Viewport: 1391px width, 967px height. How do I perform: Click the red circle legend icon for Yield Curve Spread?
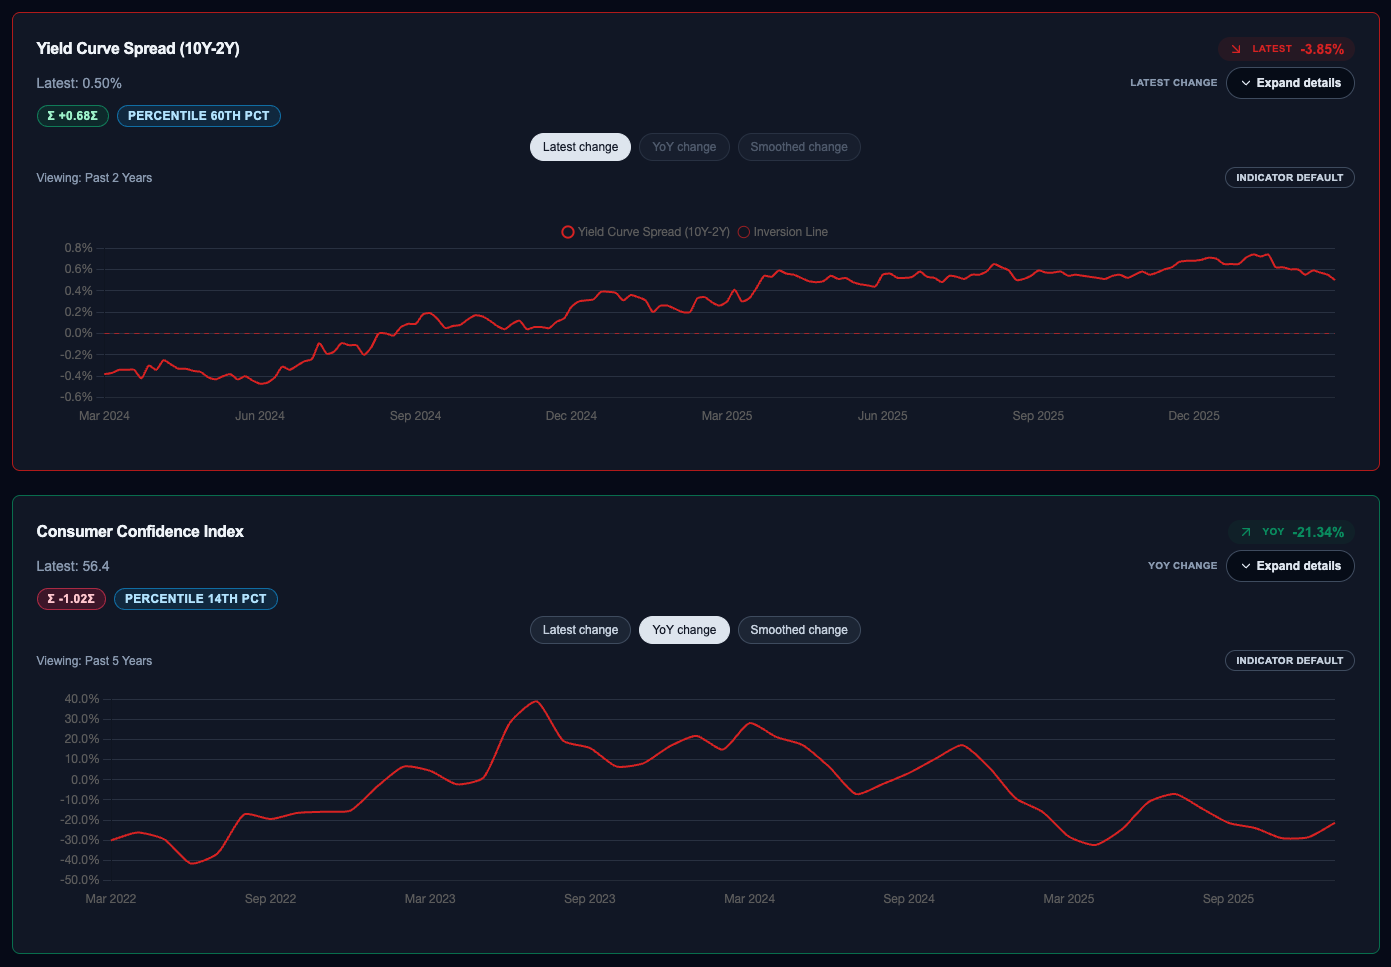click(x=567, y=231)
